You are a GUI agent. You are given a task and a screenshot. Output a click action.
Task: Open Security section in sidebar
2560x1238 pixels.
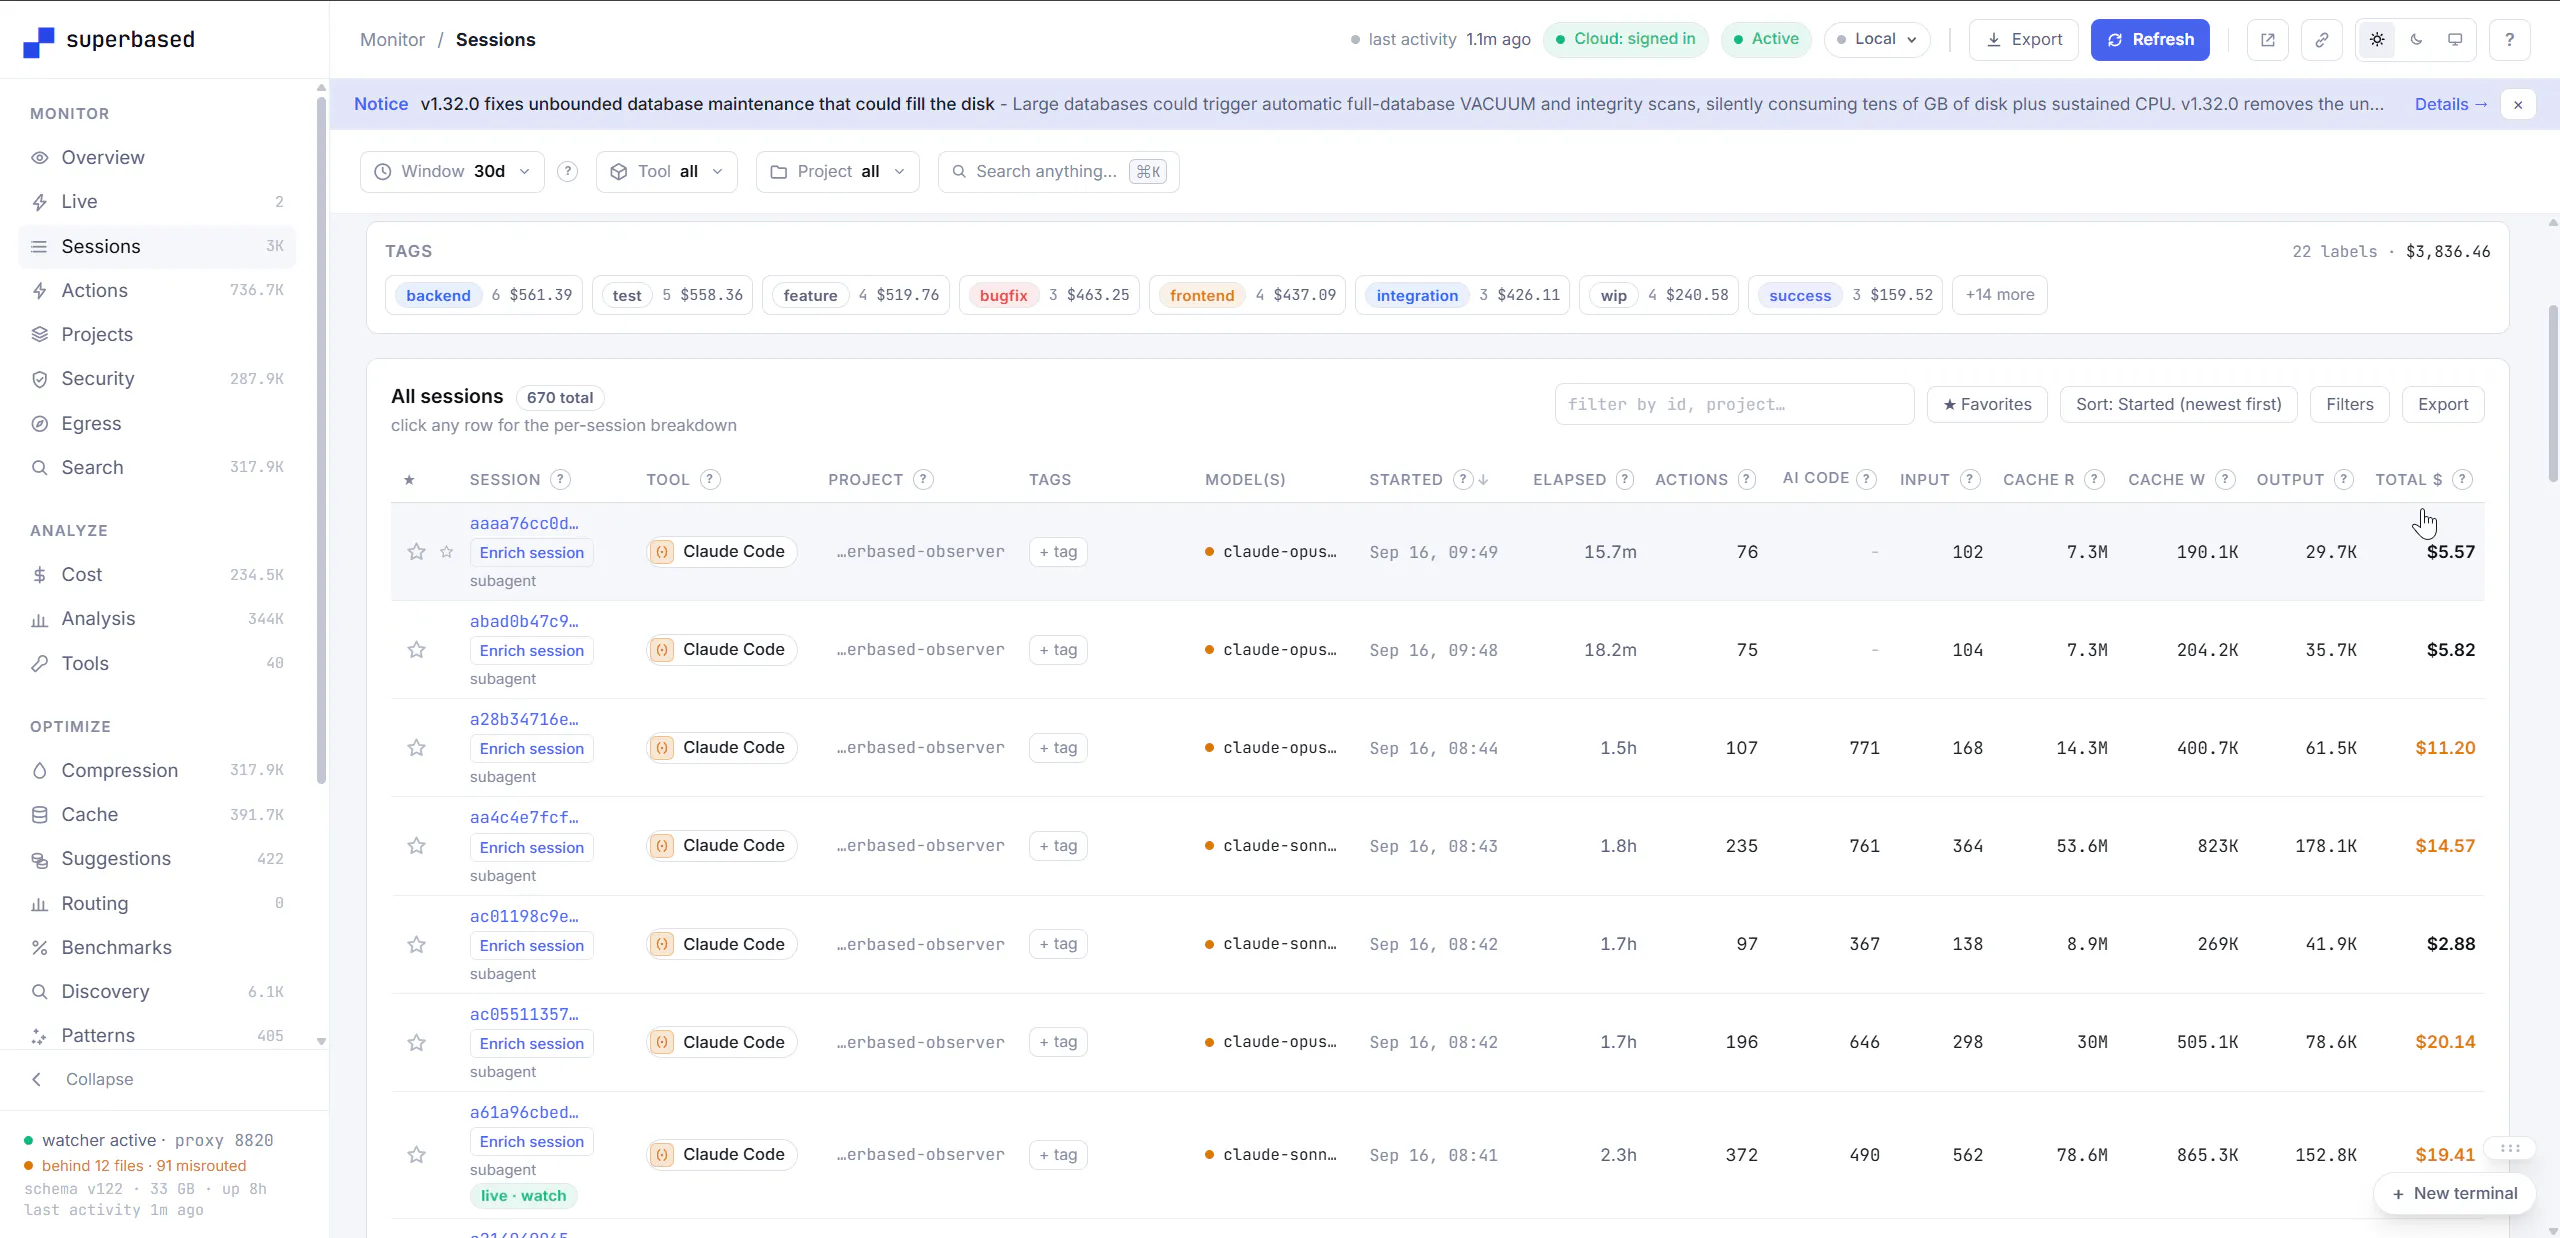(157, 379)
